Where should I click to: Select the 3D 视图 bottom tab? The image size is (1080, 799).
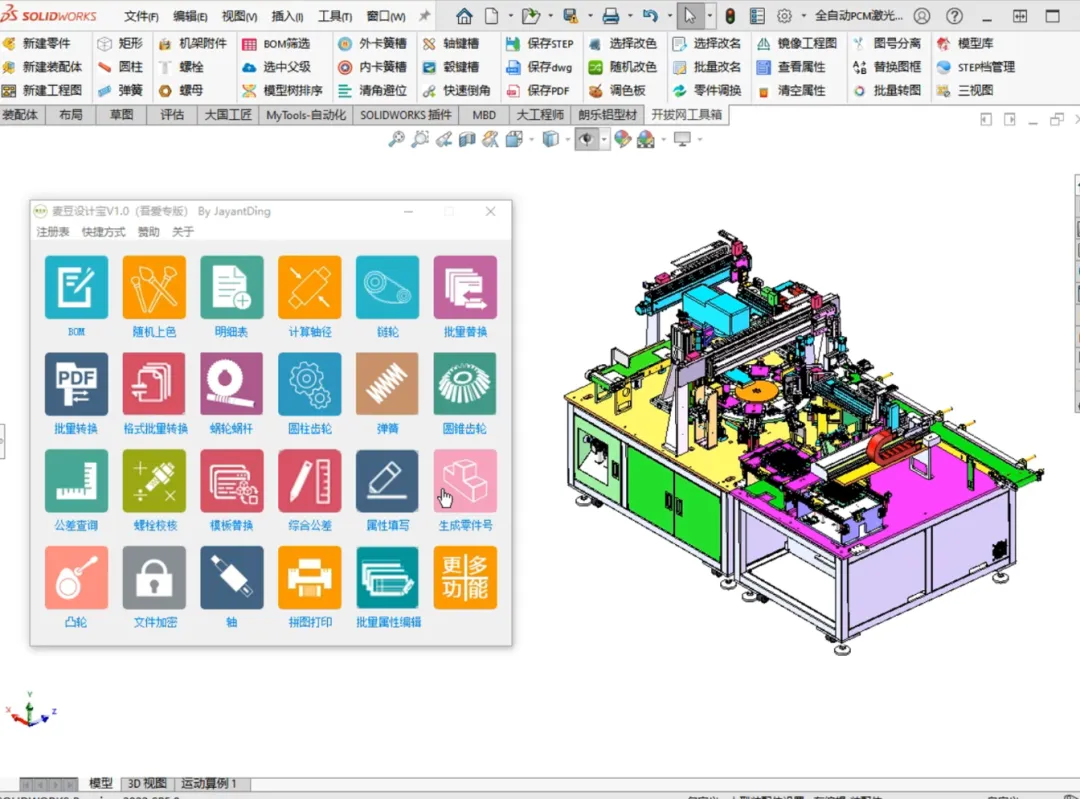(147, 783)
